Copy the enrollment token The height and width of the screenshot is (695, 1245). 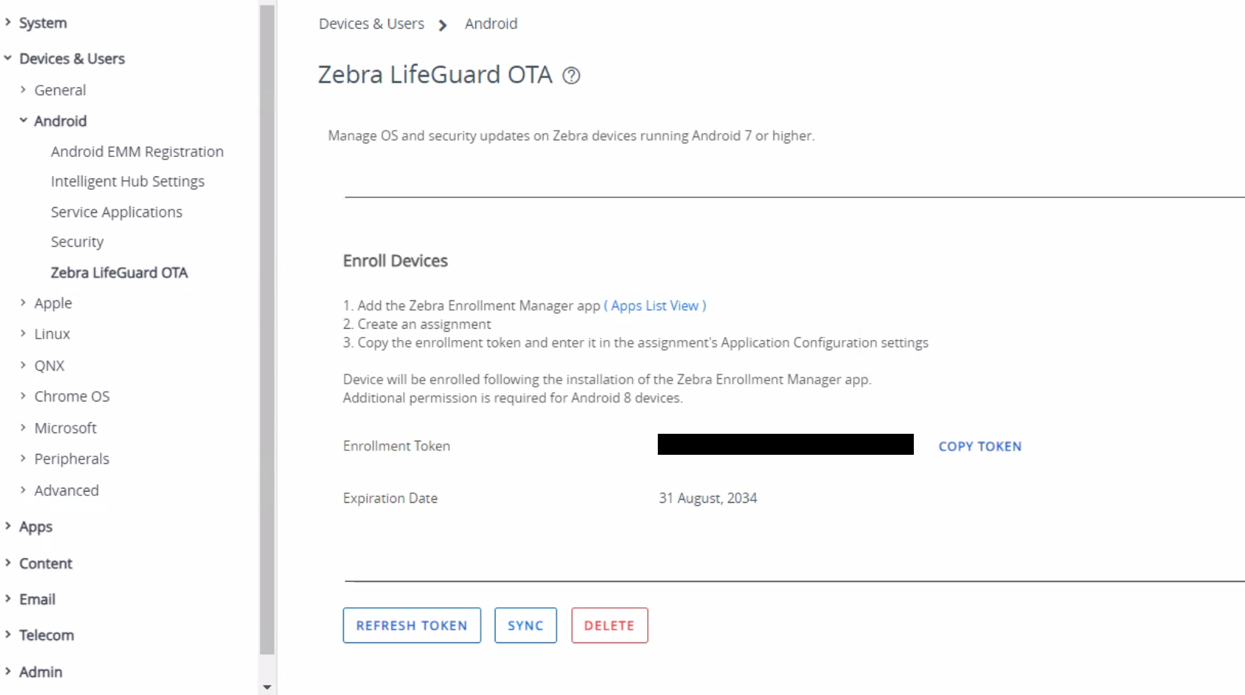tap(979, 446)
